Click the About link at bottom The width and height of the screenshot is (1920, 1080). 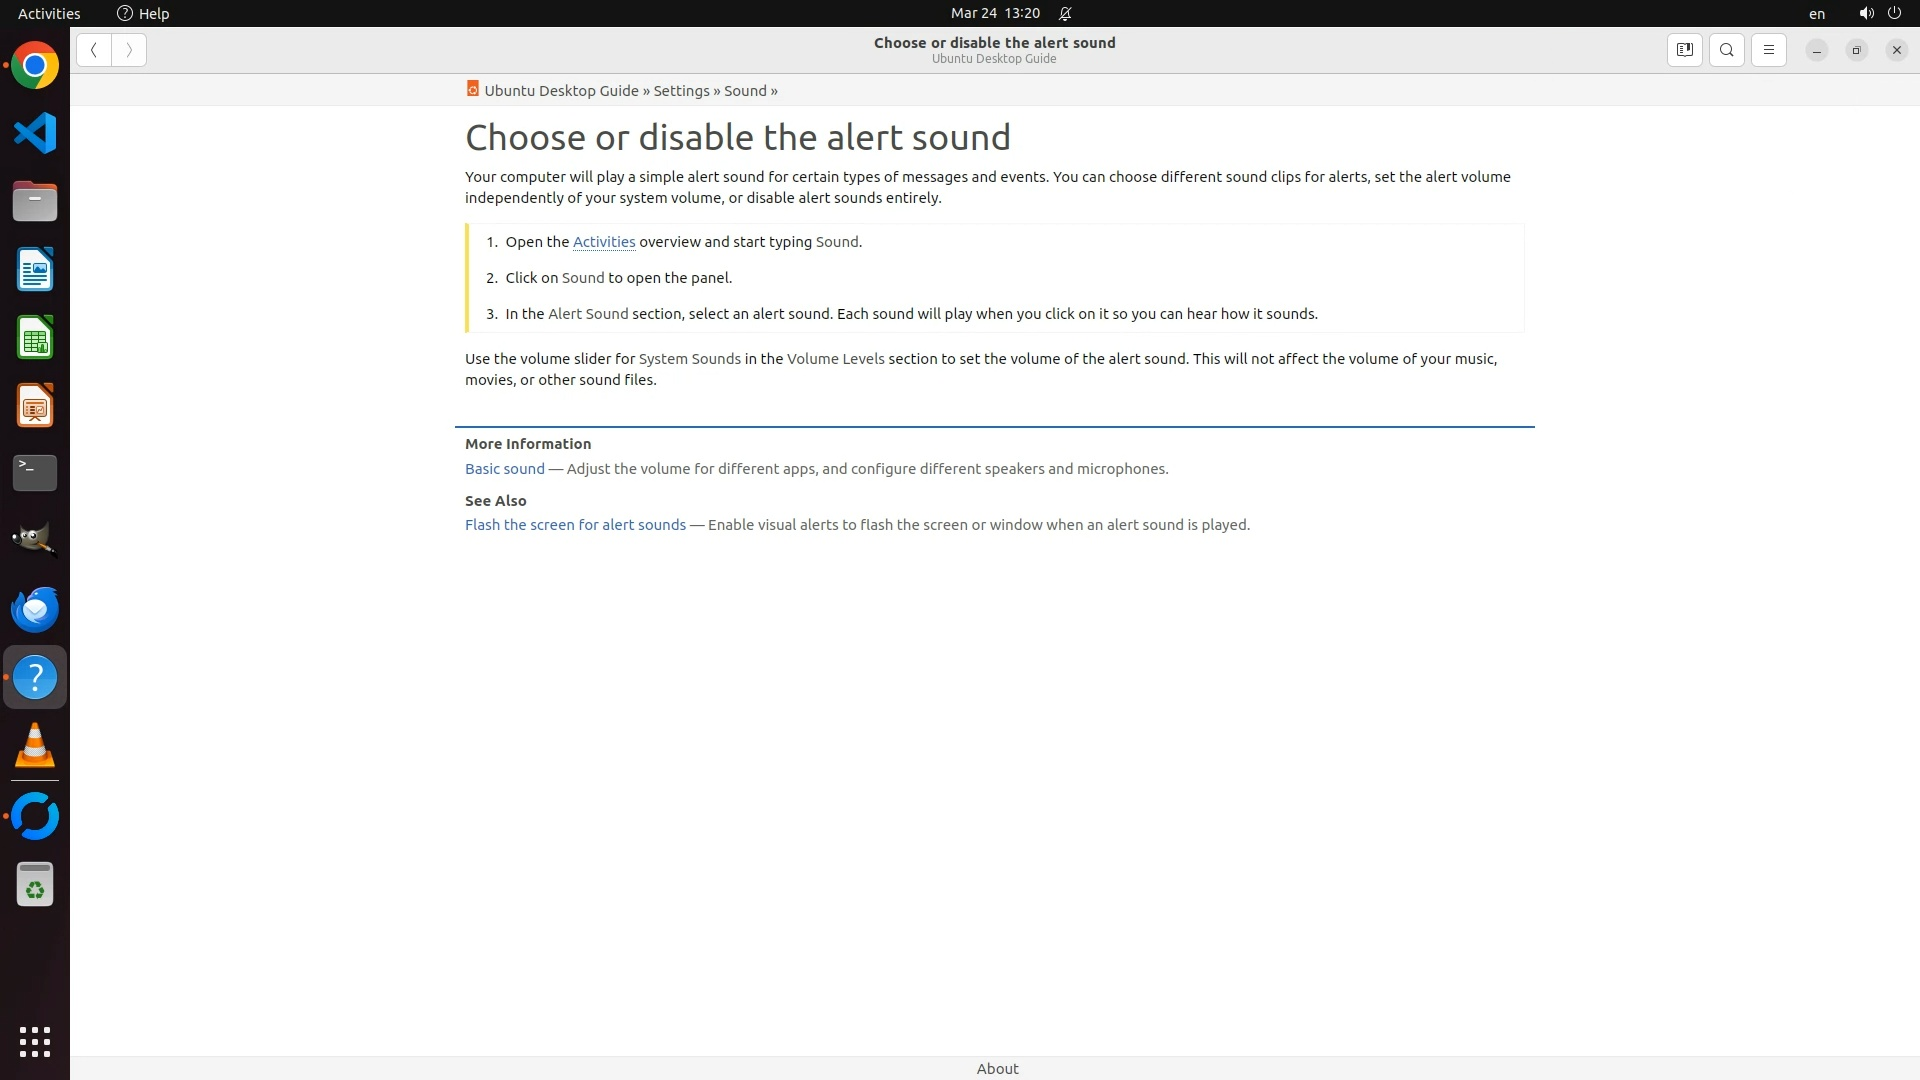(x=997, y=1068)
